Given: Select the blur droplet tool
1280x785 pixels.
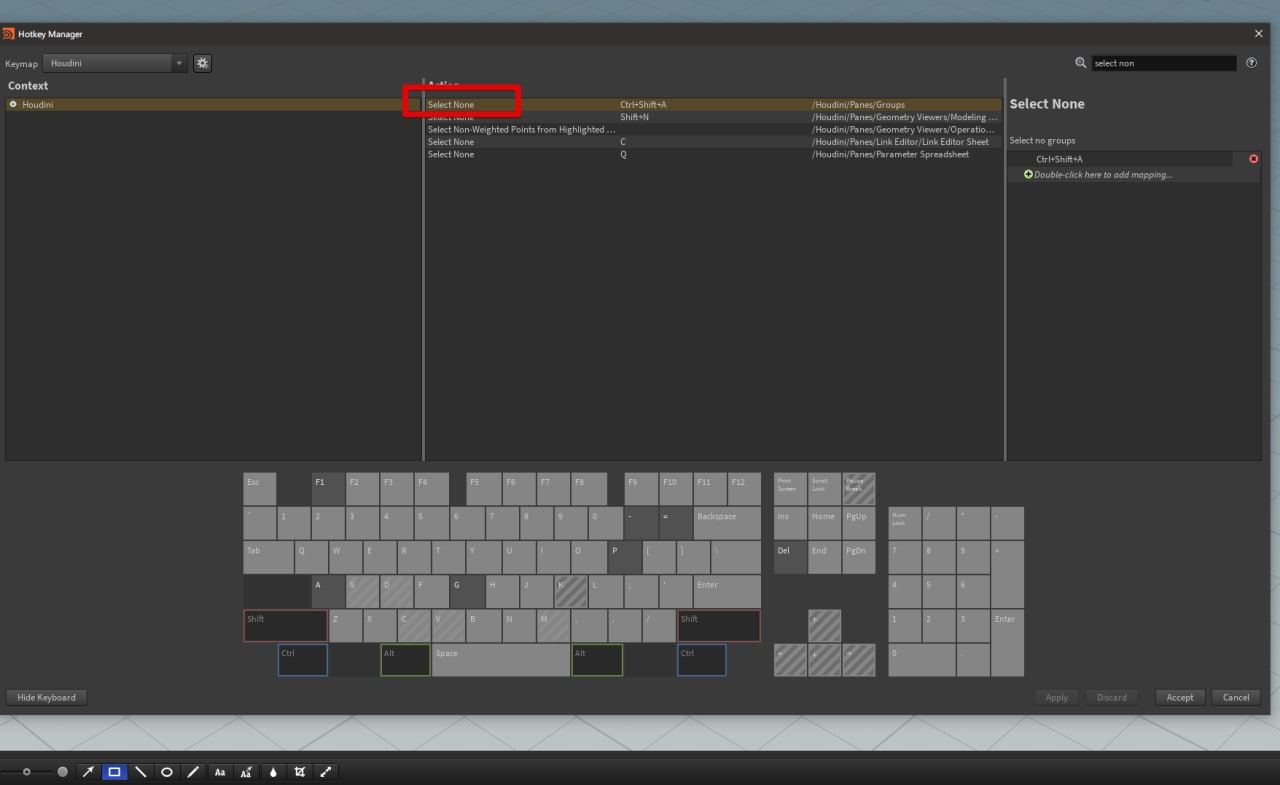Looking at the screenshot, I should pos(273,772).
